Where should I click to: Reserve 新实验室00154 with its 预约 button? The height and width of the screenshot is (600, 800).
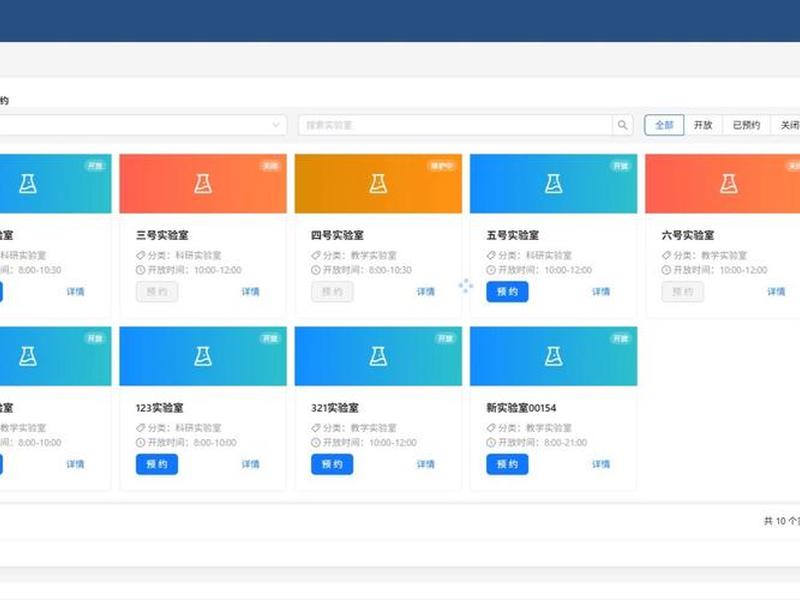click(x=507, y=464)
